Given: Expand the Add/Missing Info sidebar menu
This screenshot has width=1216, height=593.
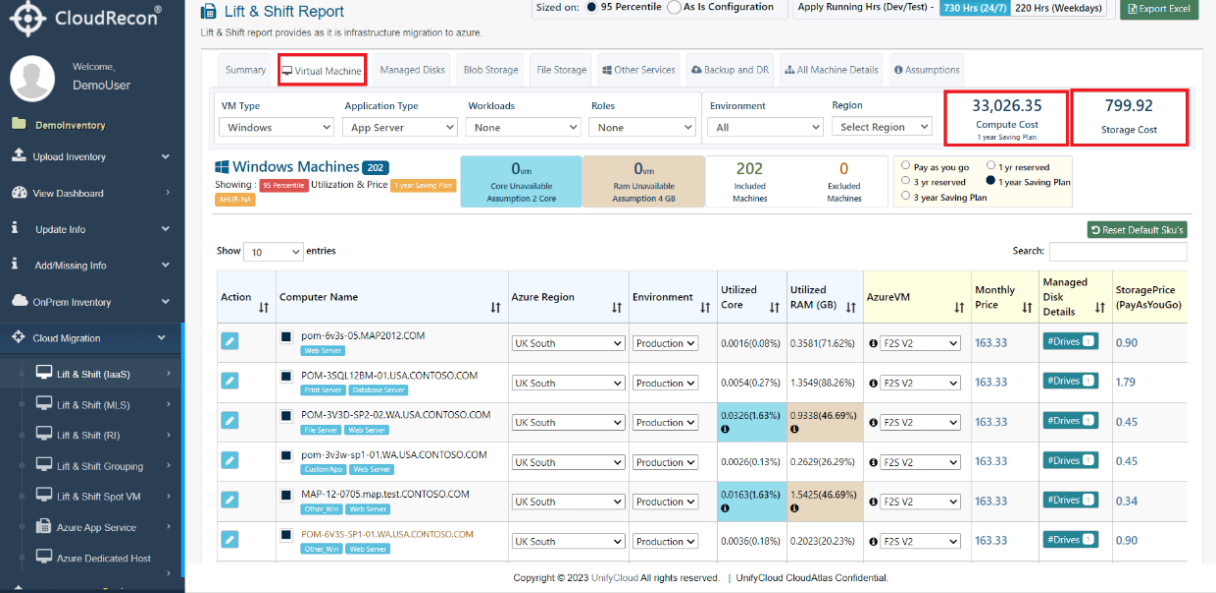Looking at the screenshot, I should pyautogui.click(x=91, y=265).
